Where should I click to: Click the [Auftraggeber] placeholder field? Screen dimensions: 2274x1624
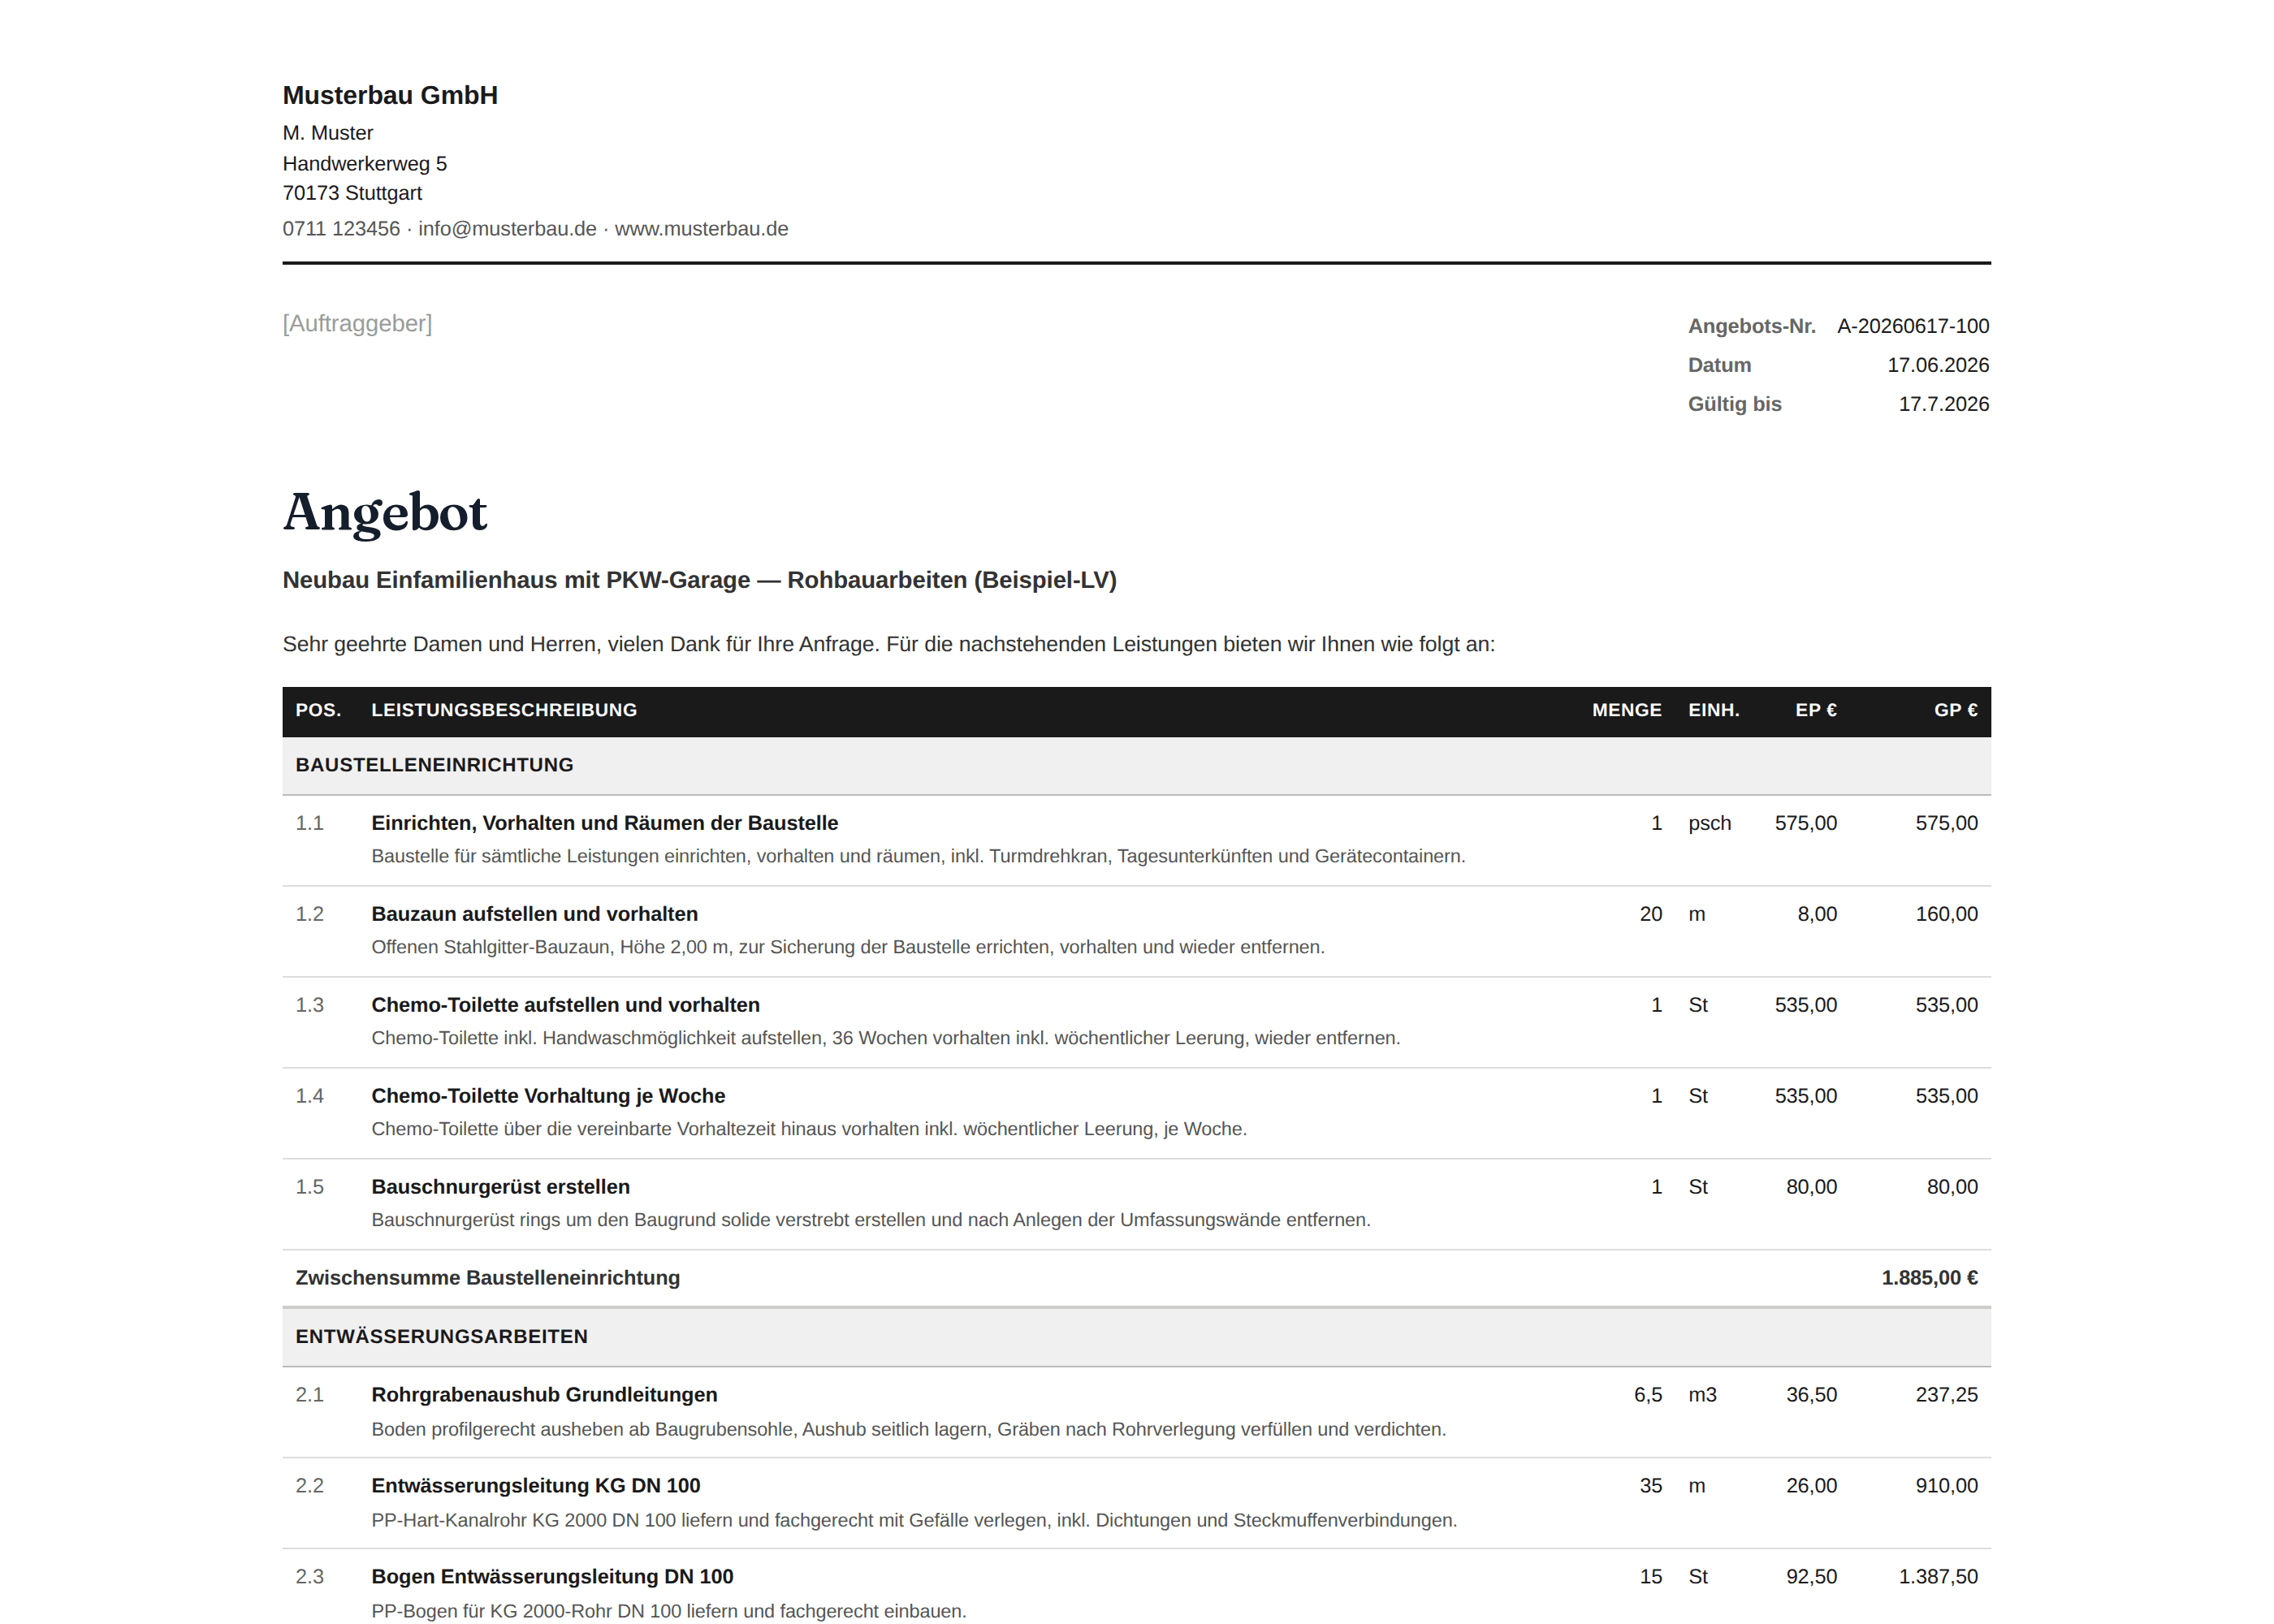point(357,323)
